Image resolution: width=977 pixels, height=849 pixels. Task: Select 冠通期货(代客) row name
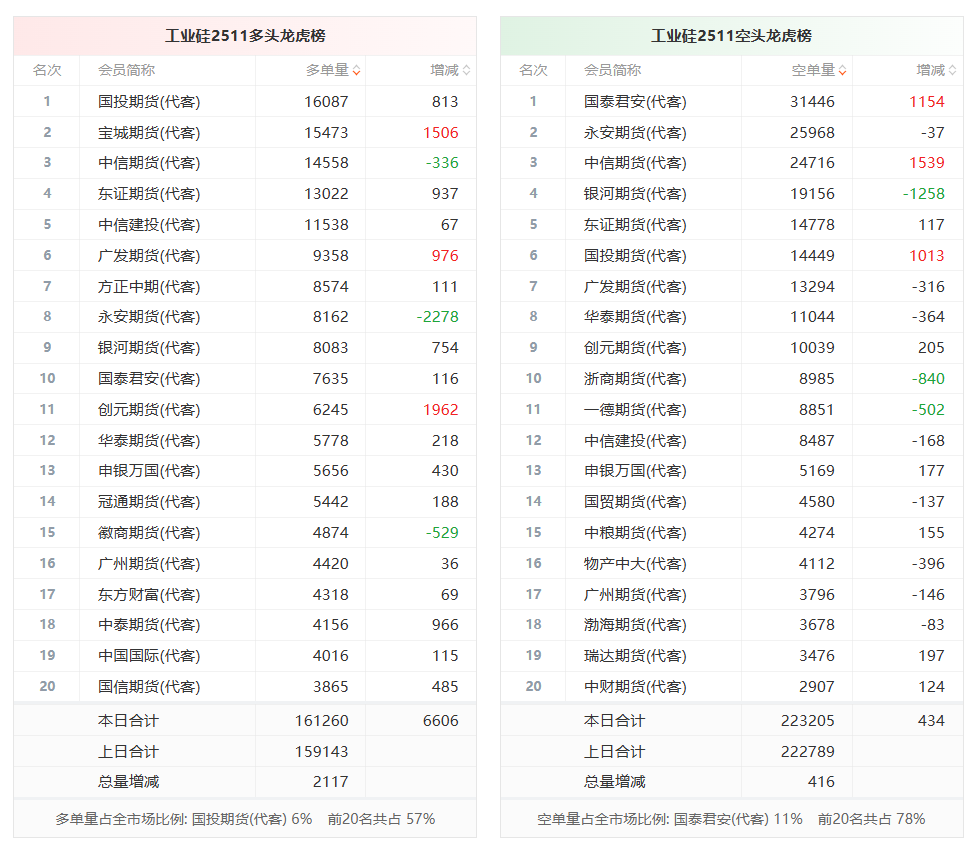149,501
